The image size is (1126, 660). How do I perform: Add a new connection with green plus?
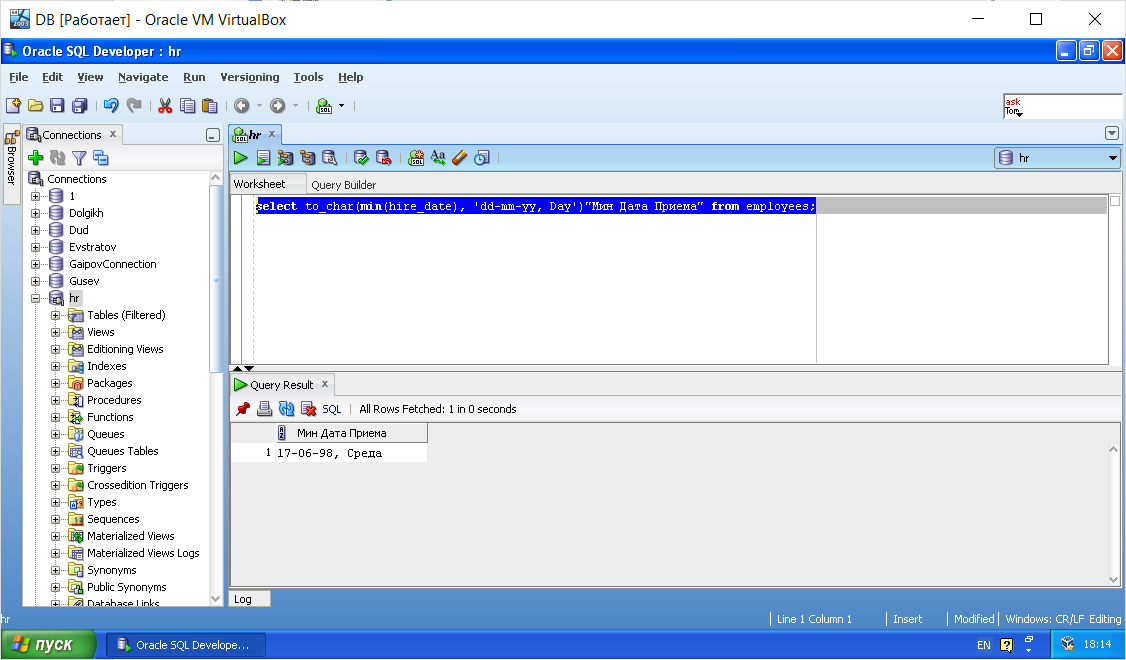click(x=35, y=158)
